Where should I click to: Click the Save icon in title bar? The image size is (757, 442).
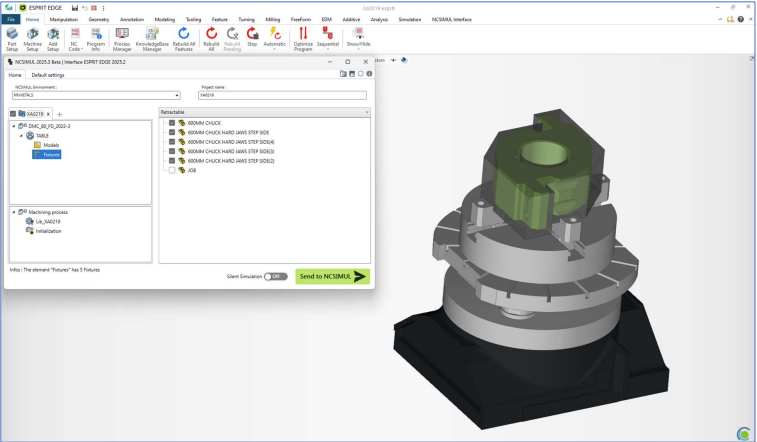pos(75,8)
